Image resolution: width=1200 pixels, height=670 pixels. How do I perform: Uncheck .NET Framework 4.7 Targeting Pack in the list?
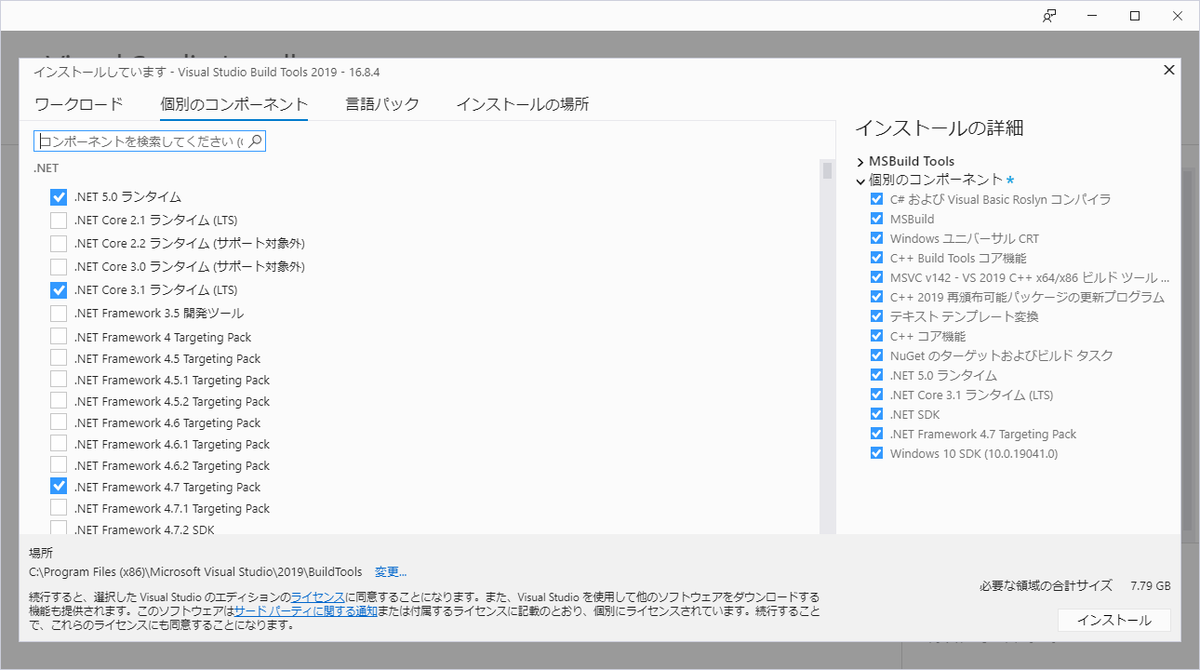(58, 487)
